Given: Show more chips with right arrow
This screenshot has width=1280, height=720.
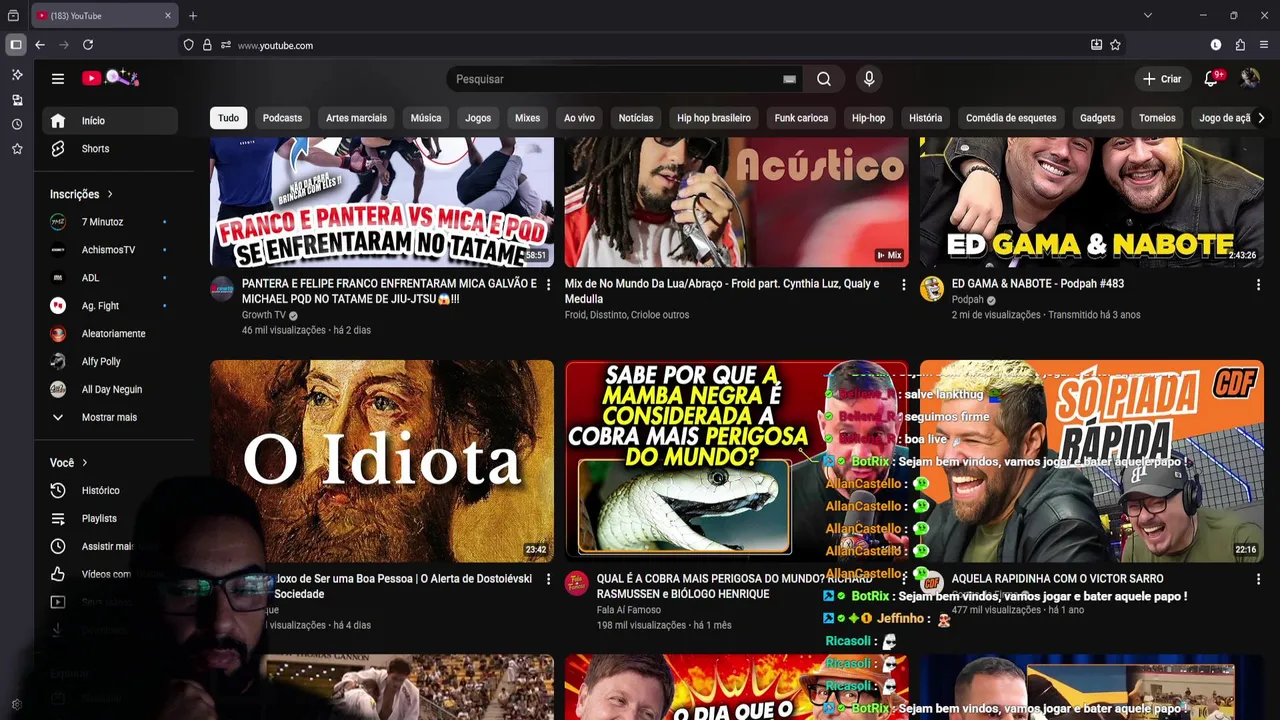Looking at the screenshot, I should [x=1261, y=118].
